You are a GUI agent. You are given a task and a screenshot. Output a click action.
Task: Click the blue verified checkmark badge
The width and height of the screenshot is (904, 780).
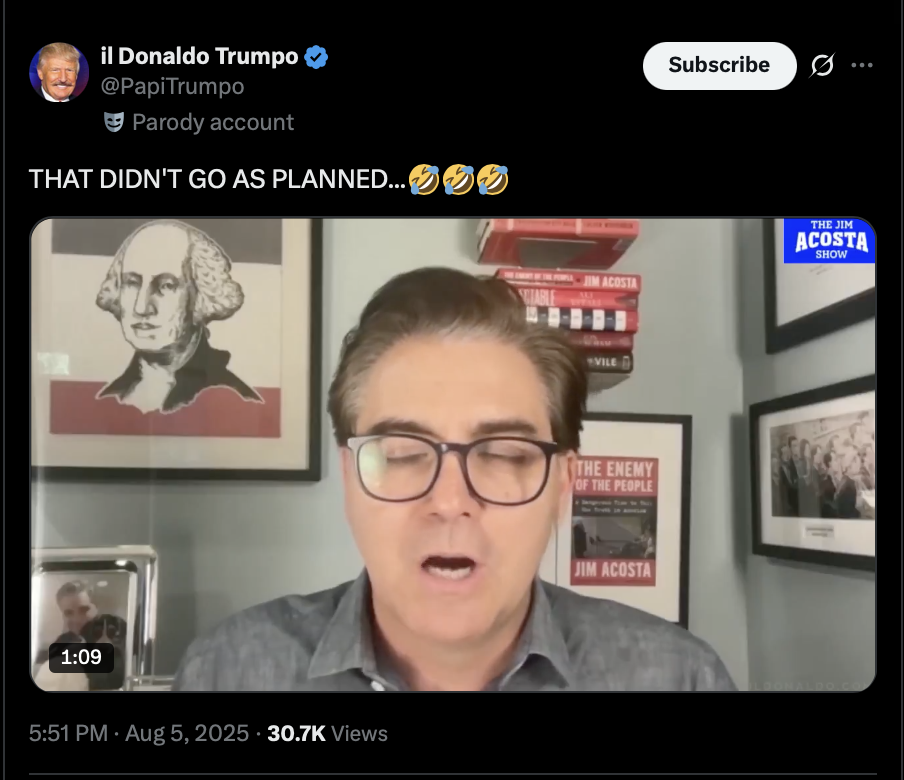click(x=316, y=57)
